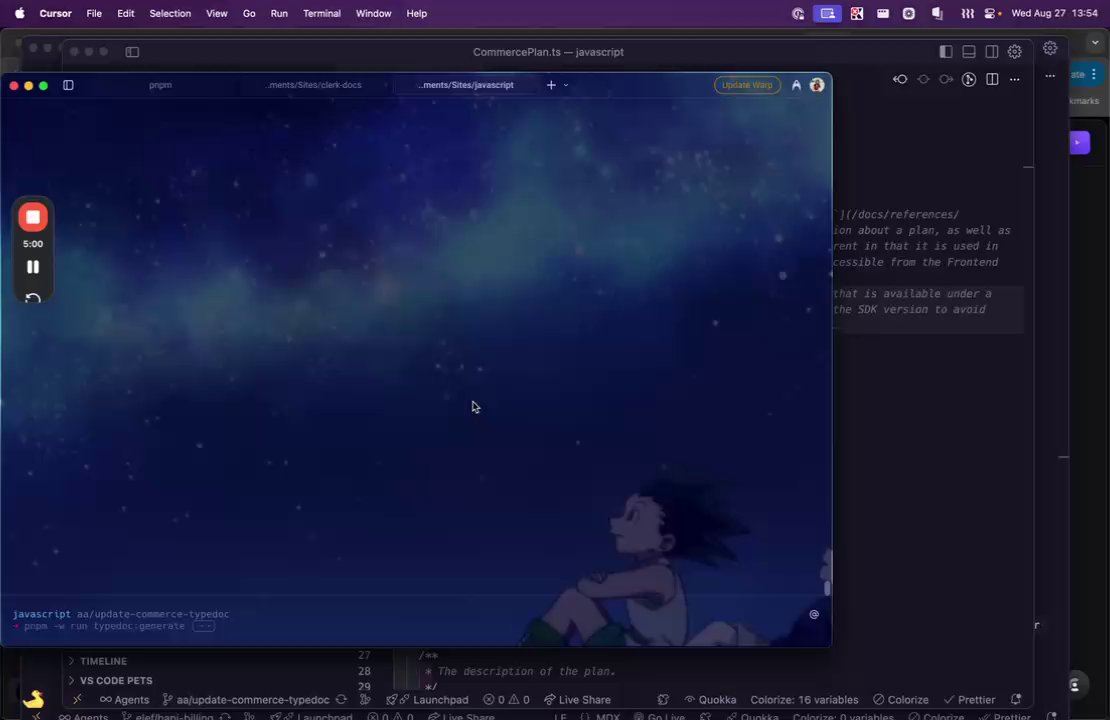1110x720 pixels.
Task: Open the Warp user avatar menu
Action: pyautogui.click(x=816, y=85)
